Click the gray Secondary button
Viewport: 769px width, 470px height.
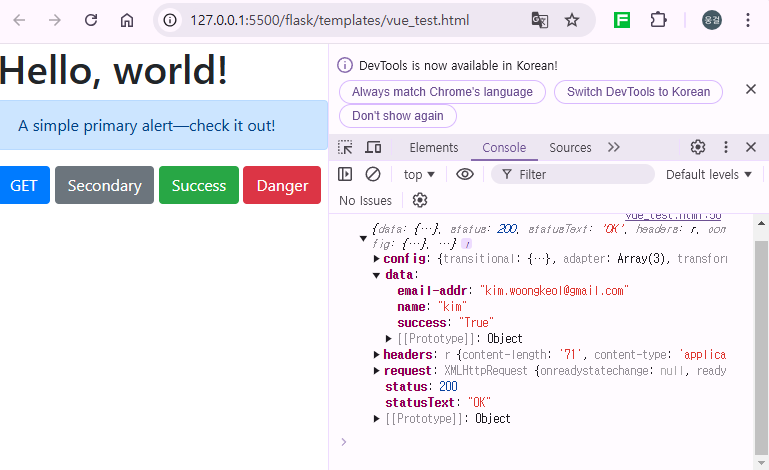click(104, 185)
